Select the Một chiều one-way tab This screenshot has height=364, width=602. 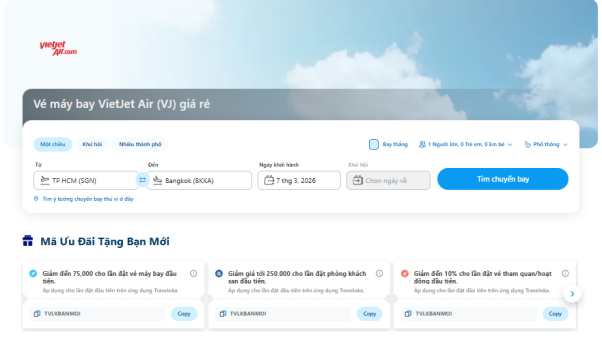pyautogui.click(x=53, y=144)
